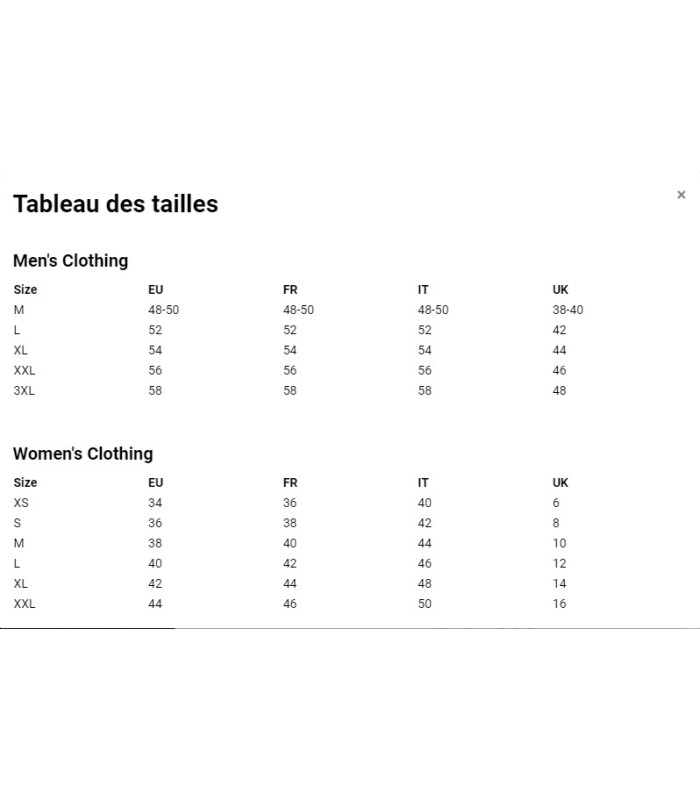Click the IT column header in Women's table
The image size is (700, 800).
coord(423,483)
